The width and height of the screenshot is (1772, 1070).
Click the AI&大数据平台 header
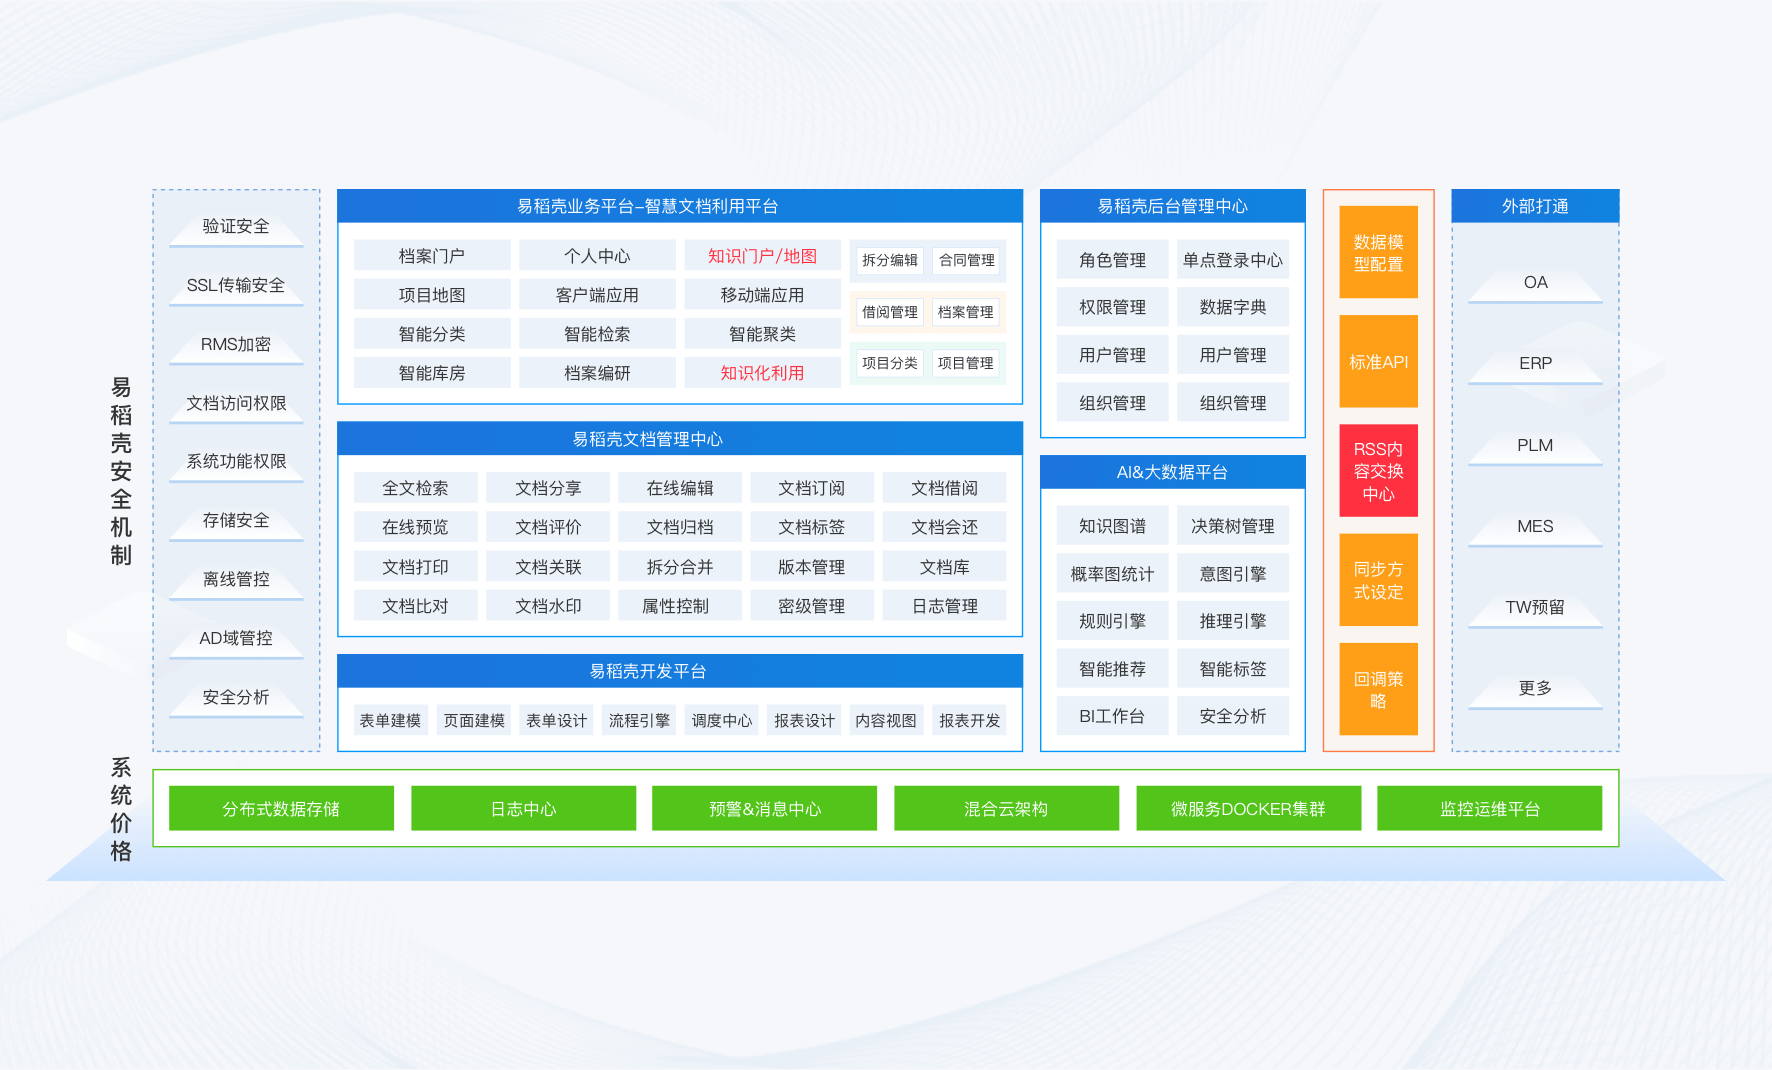[1172, 472]
